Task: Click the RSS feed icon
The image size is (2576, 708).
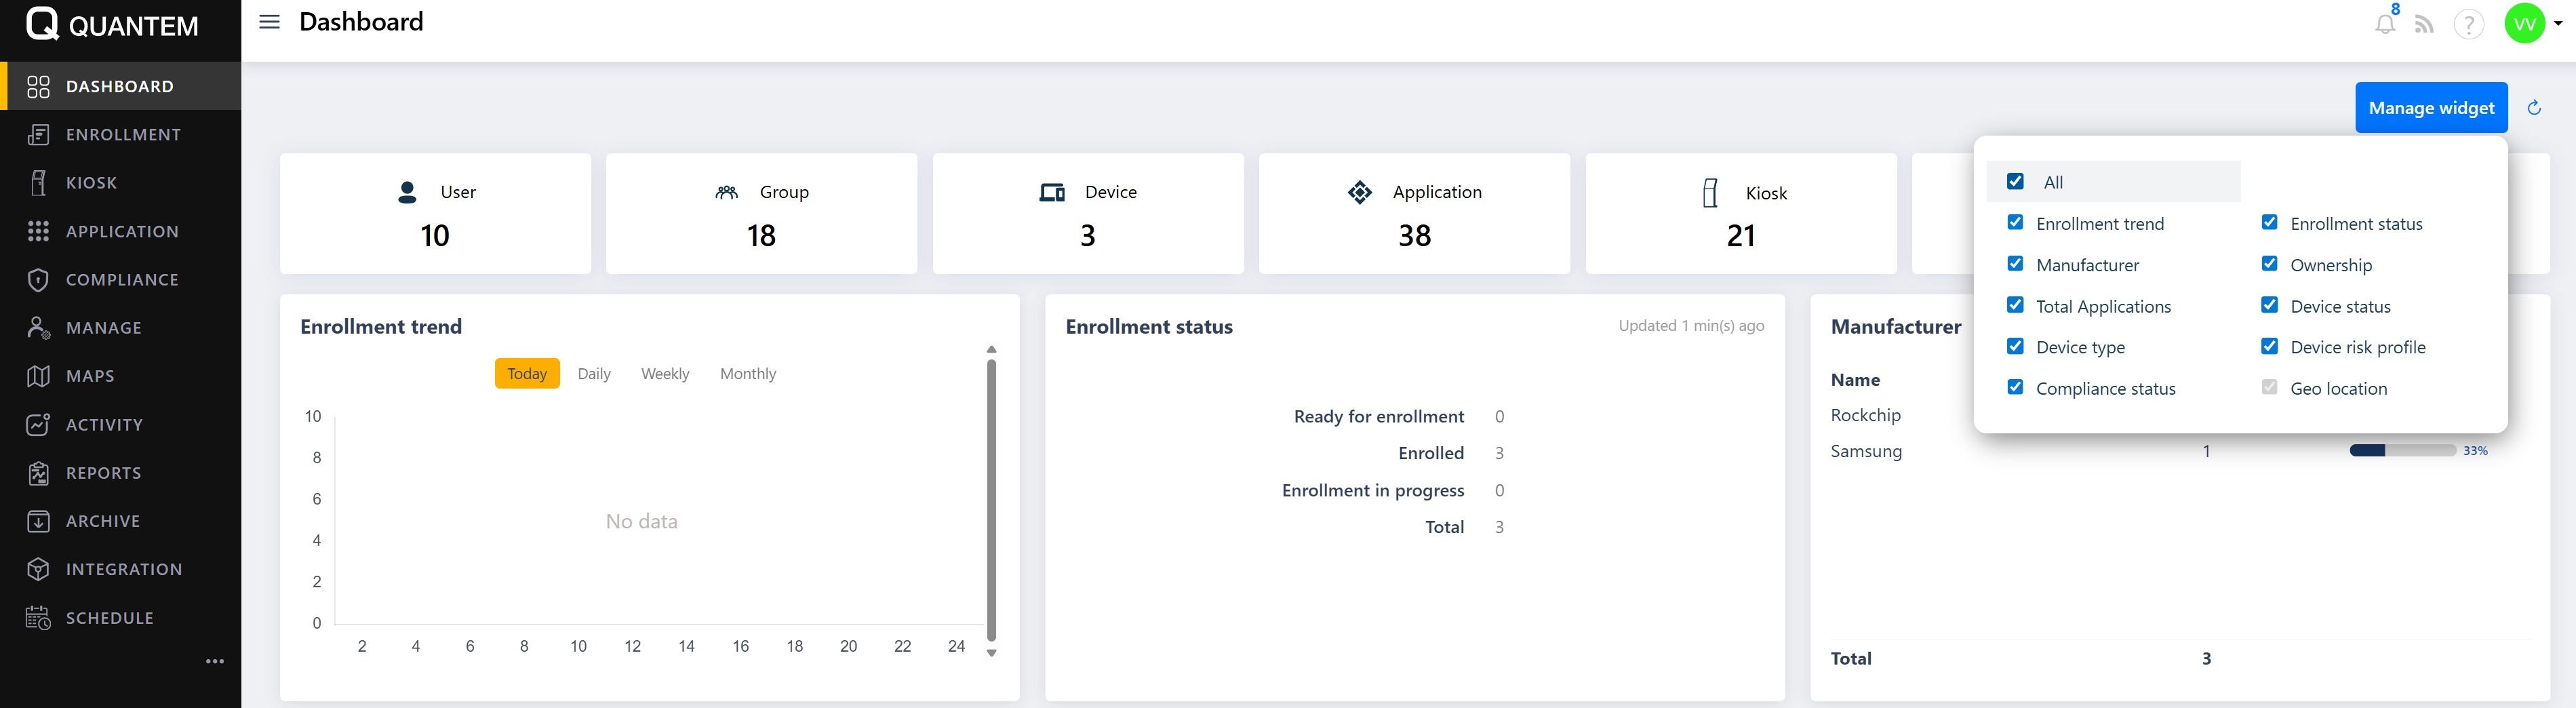Action: (2424, 24)
